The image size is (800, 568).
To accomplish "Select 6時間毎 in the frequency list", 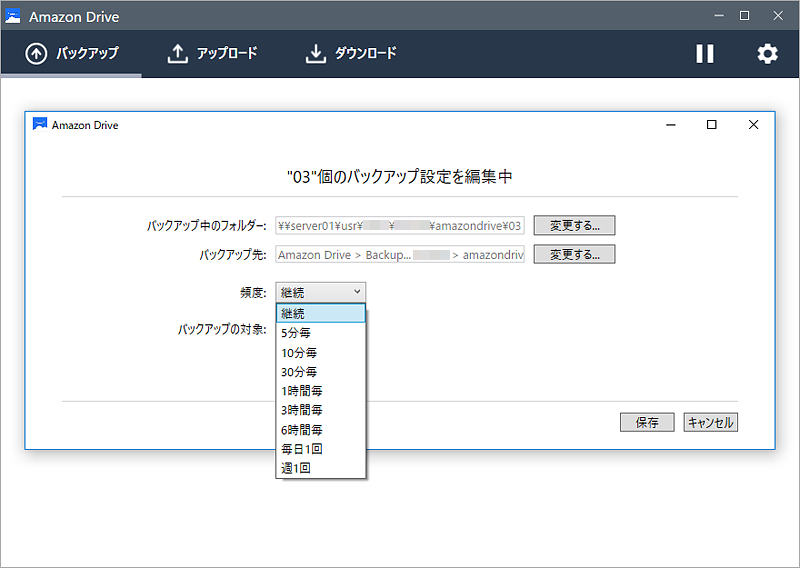I will click(x=321, y=430).
